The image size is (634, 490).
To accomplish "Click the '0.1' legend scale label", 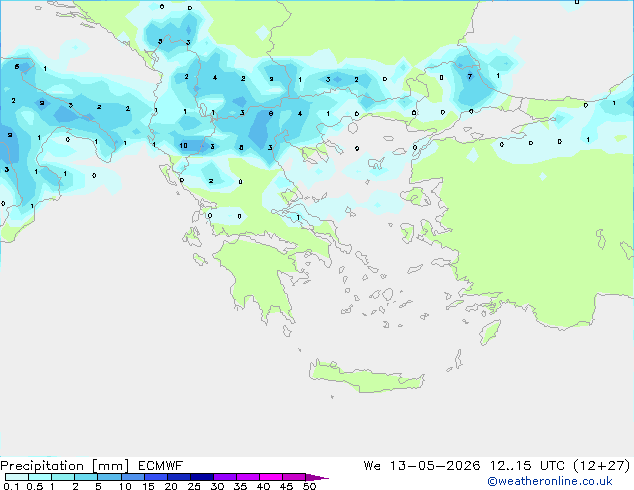I will 11,486.
